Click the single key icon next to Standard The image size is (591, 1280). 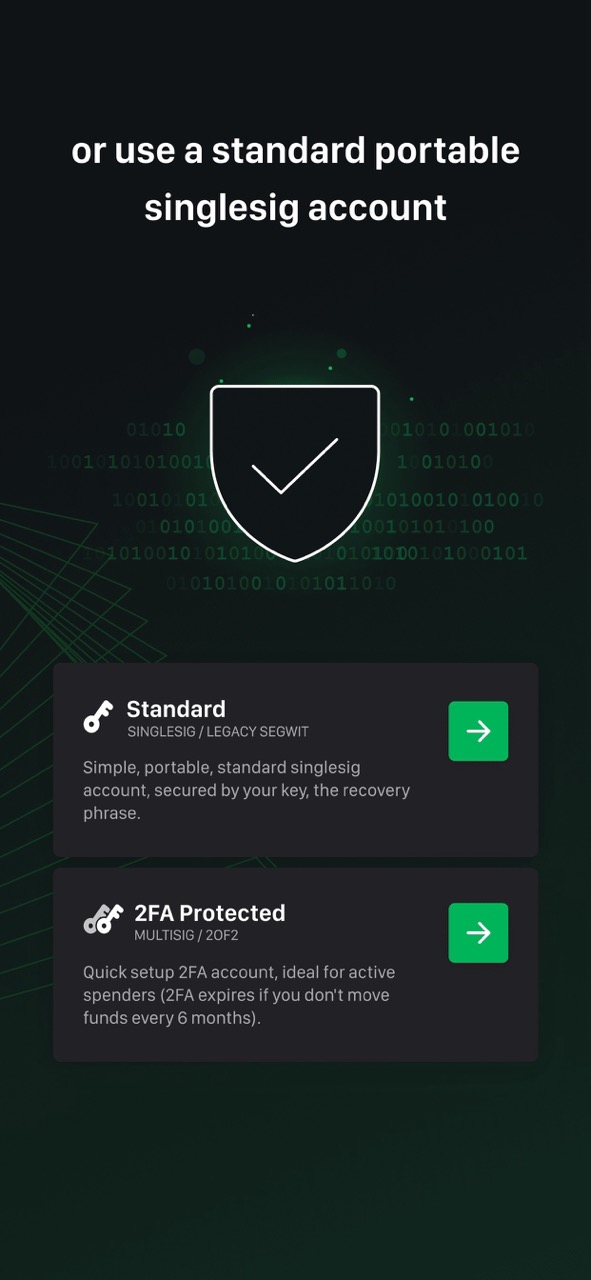[98, 717]
